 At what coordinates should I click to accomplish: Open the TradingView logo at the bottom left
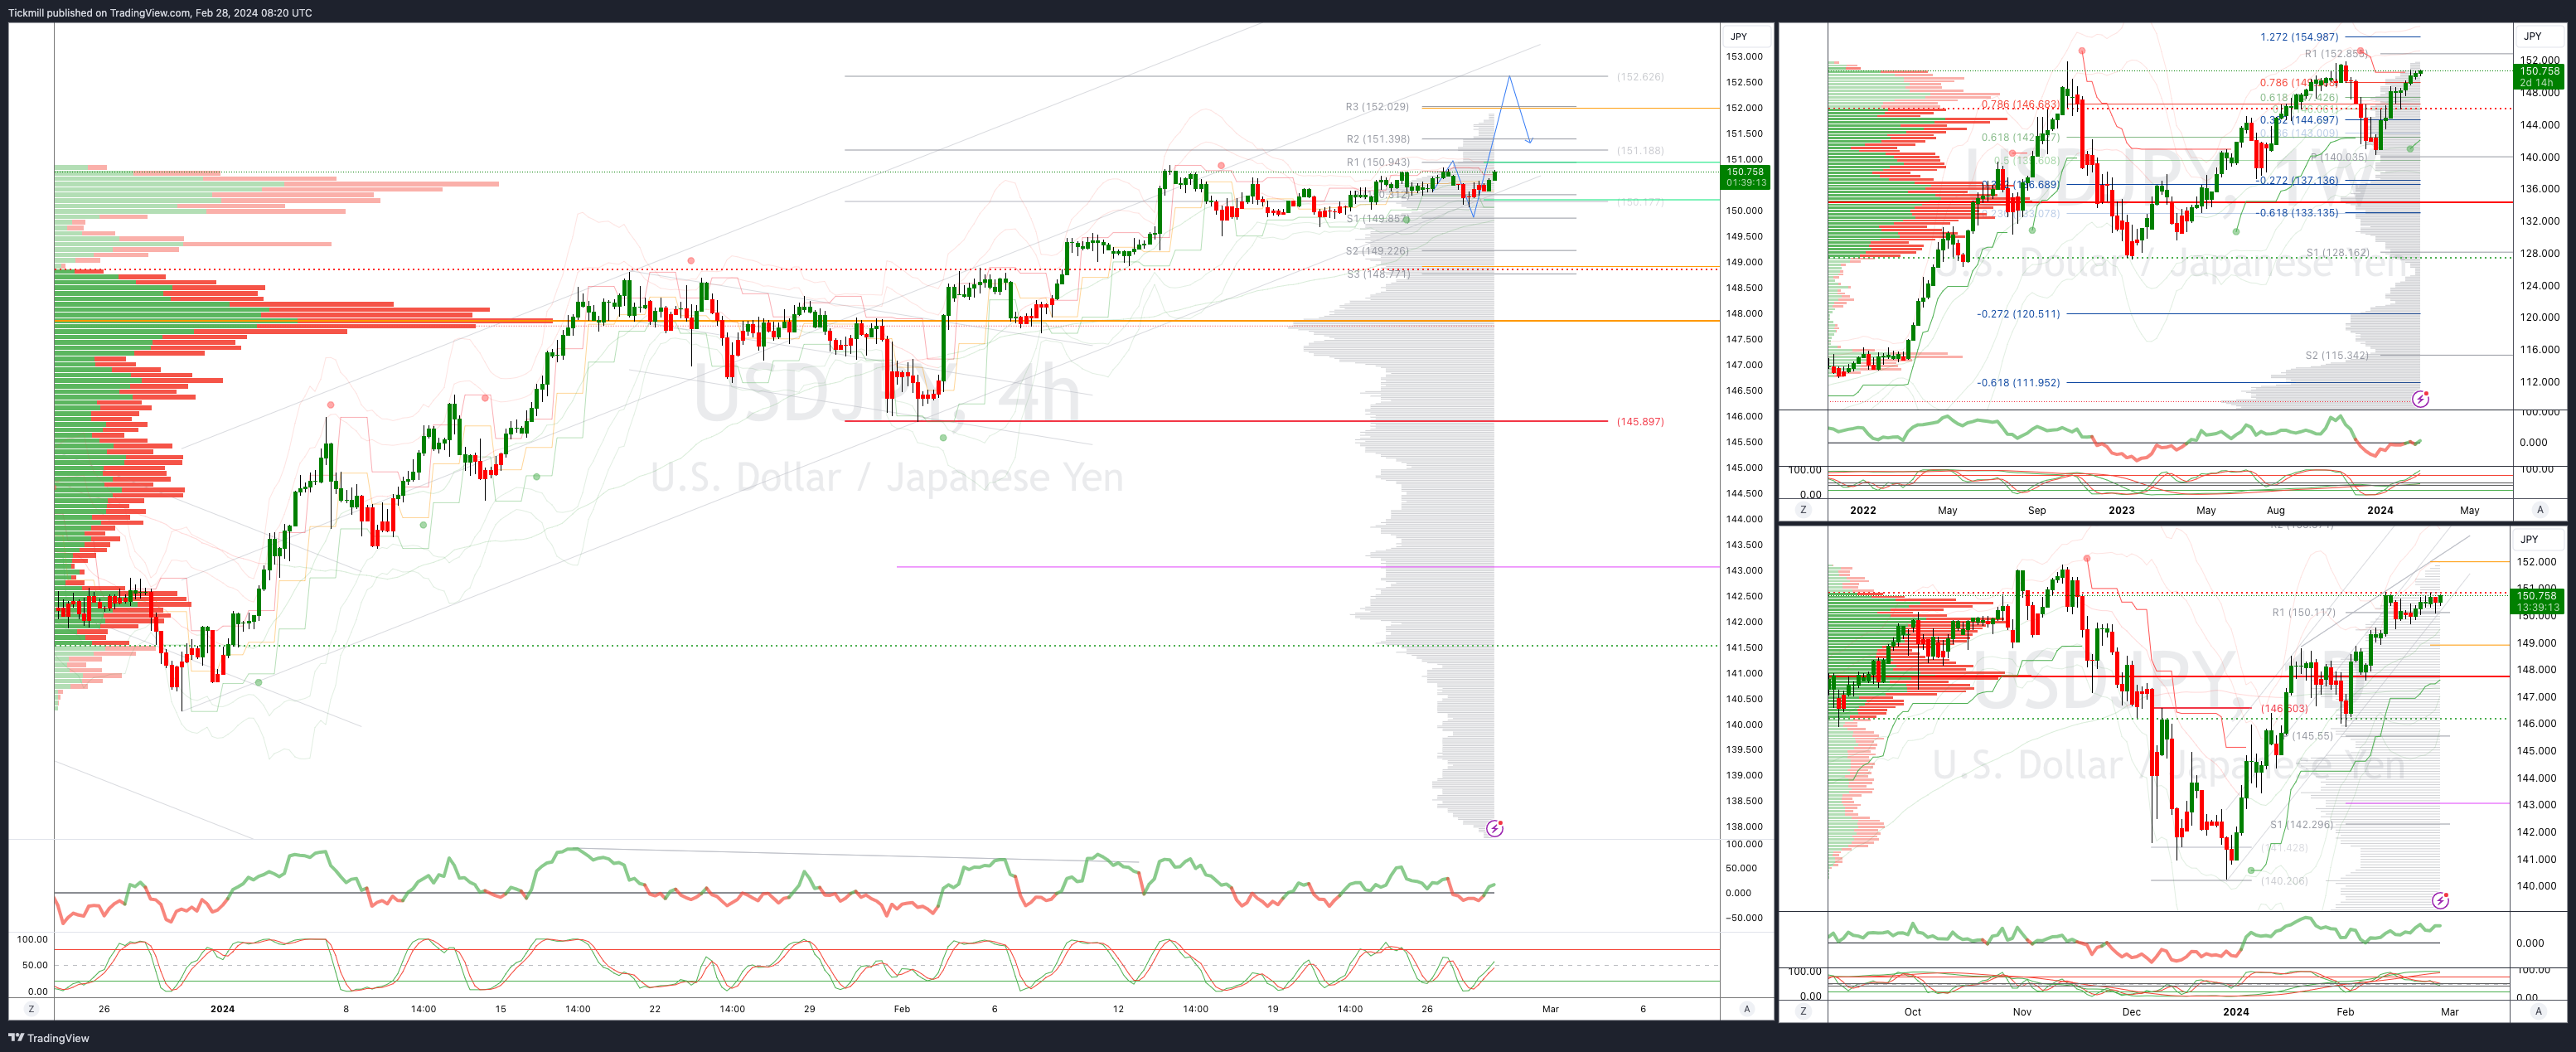pos(49,1038)
